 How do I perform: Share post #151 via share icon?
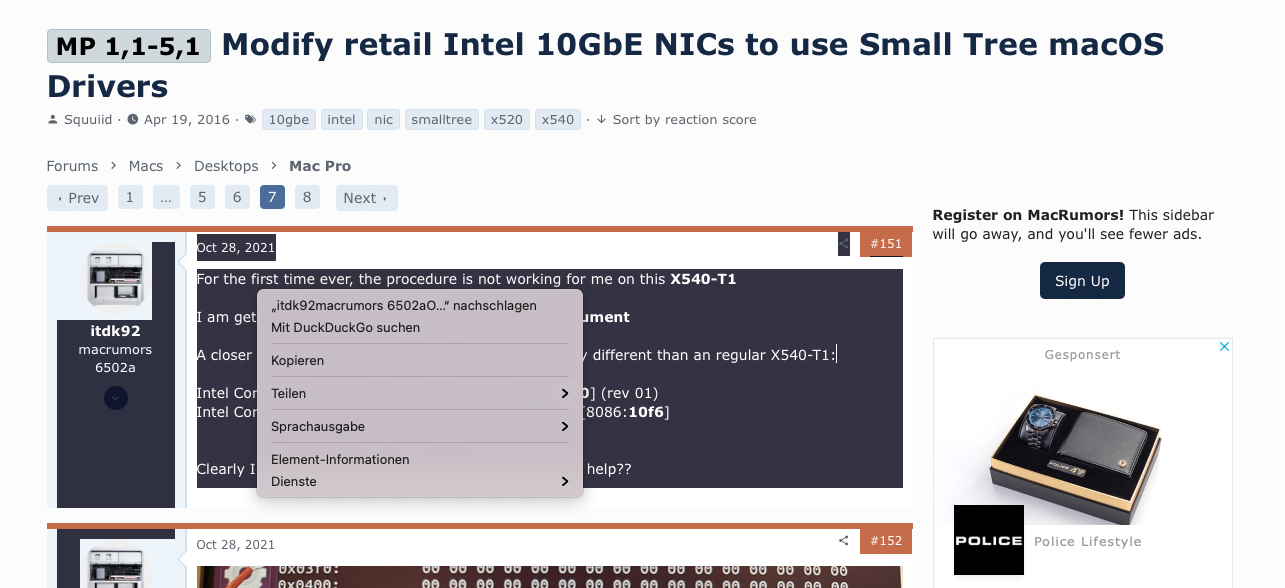pyautogui.click(x=844, y=243)
